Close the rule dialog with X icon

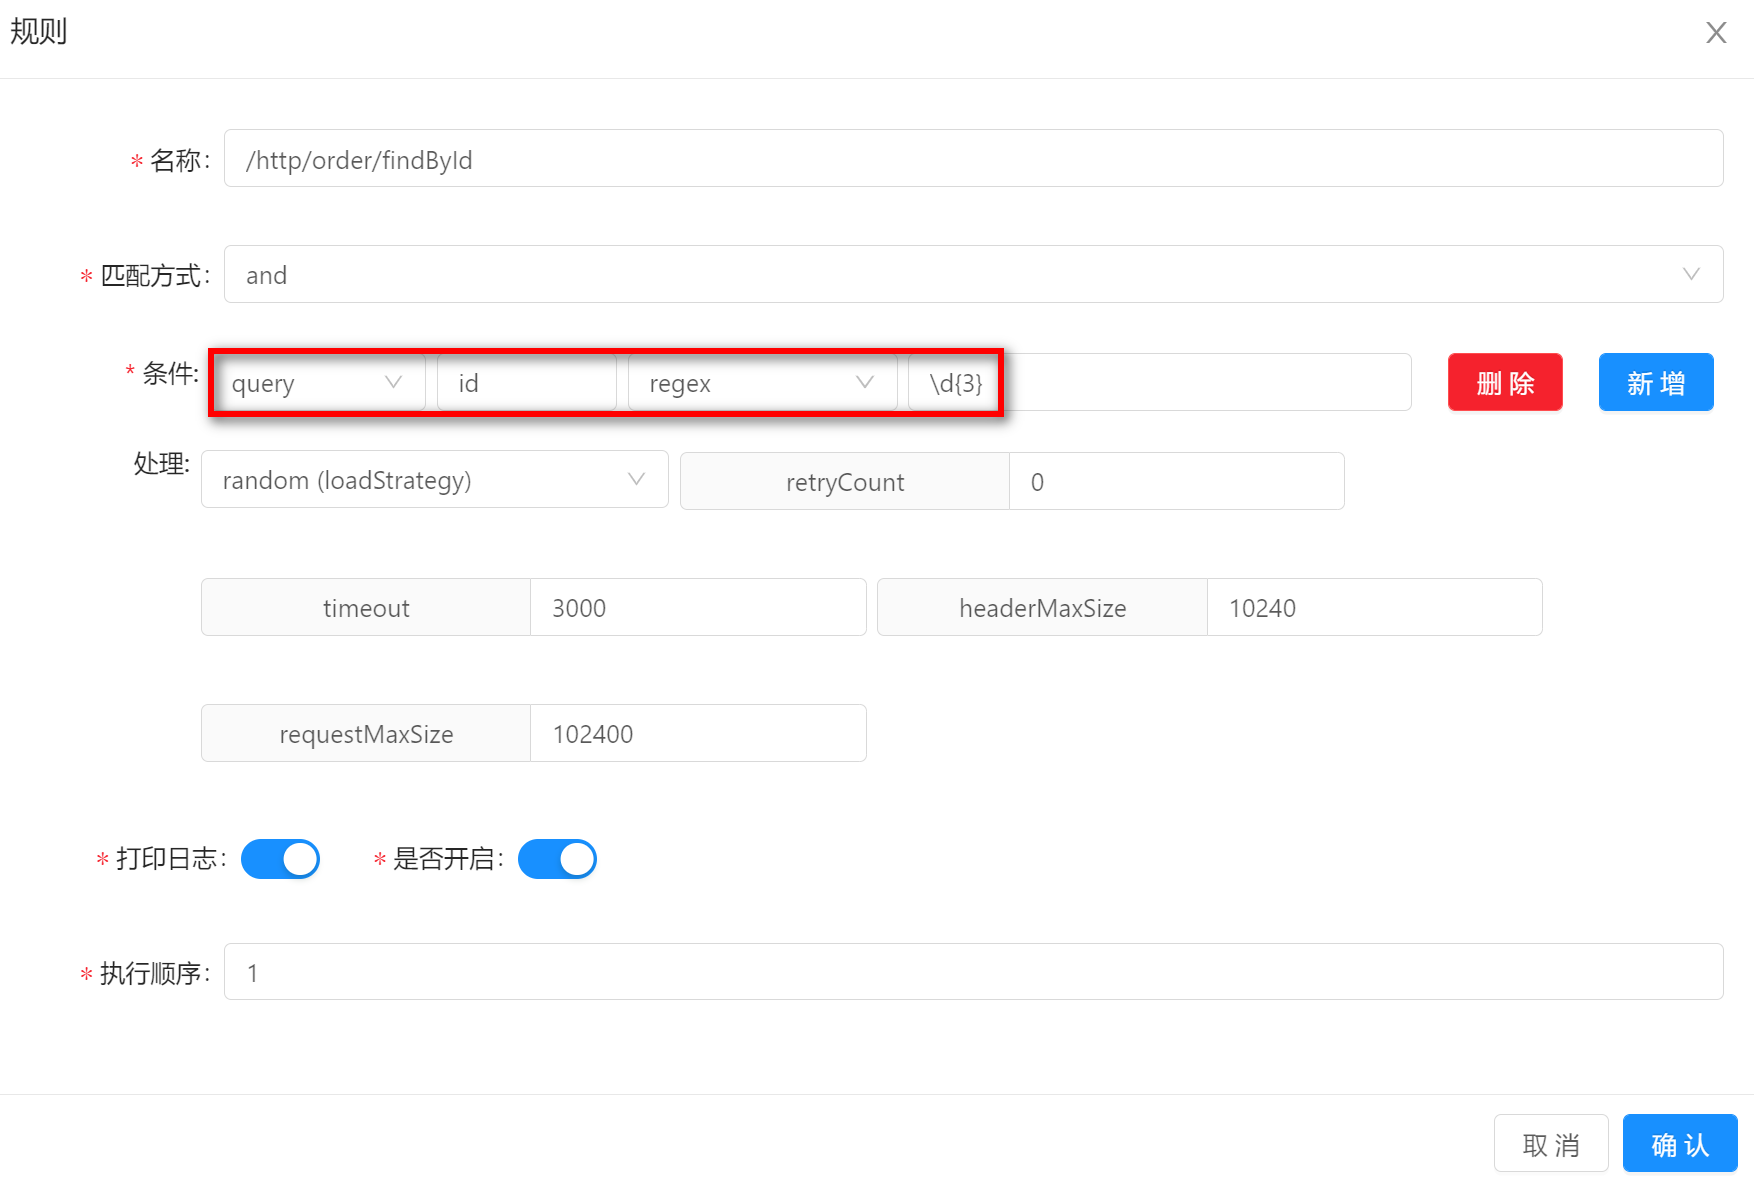coord(1716,33)
